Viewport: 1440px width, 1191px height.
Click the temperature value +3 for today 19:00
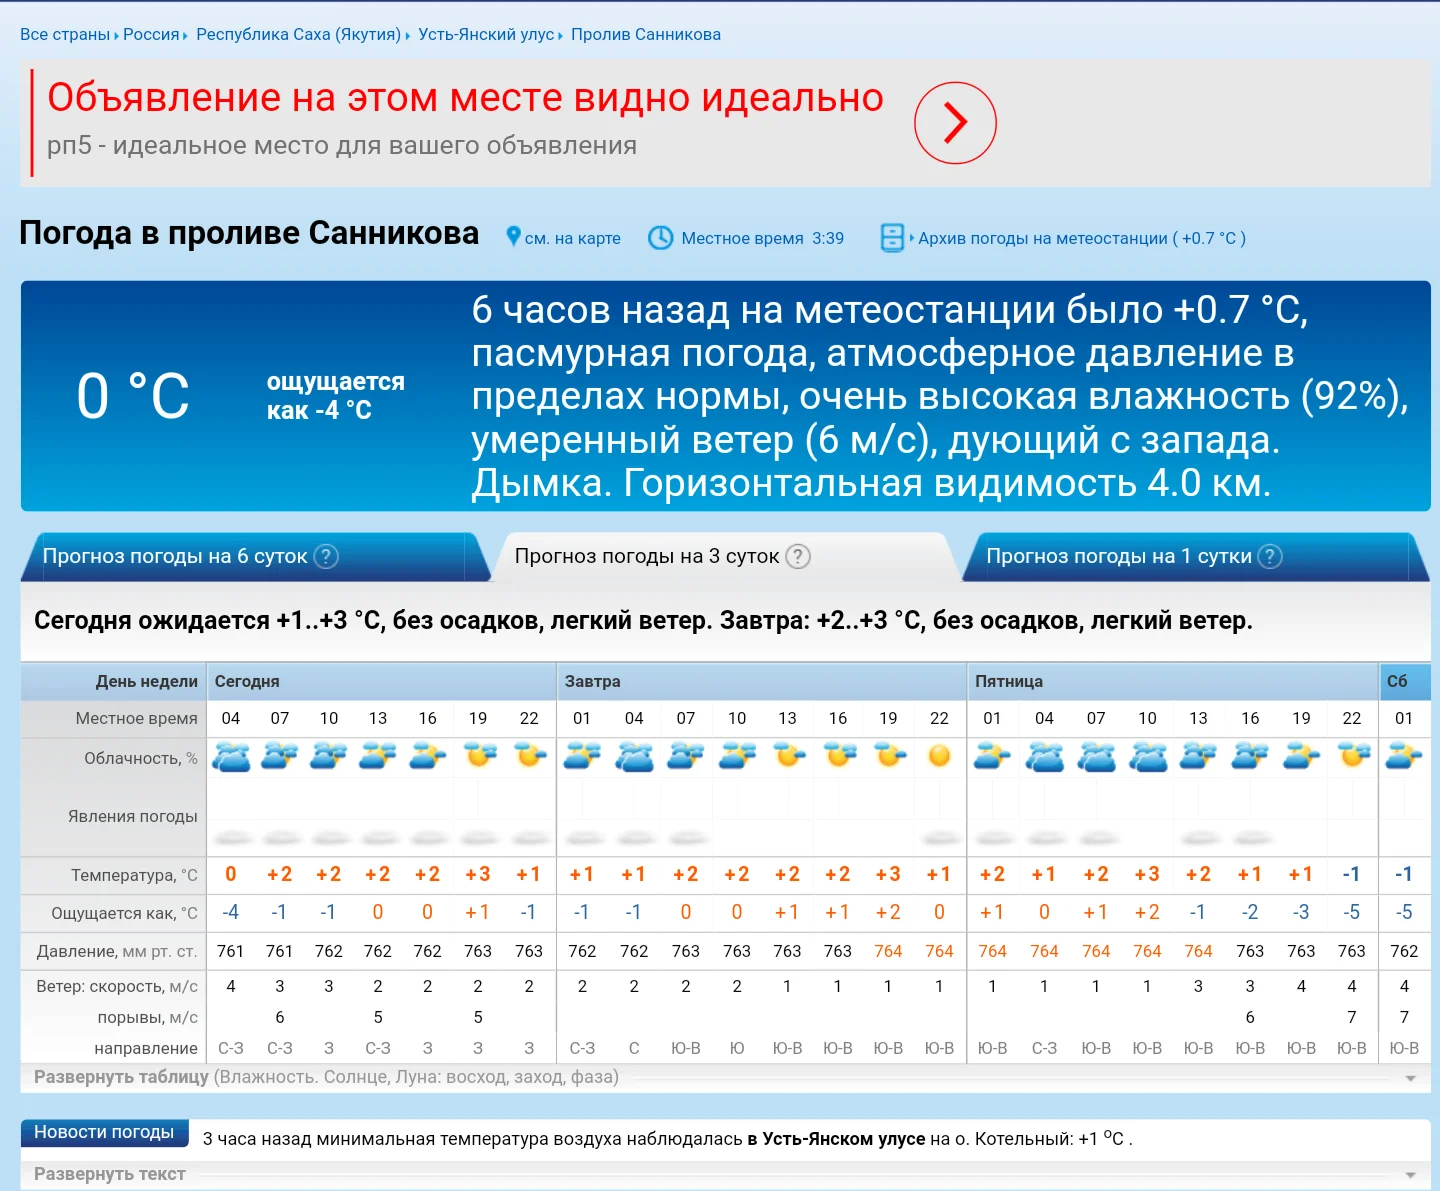click(x=478, y=874)
